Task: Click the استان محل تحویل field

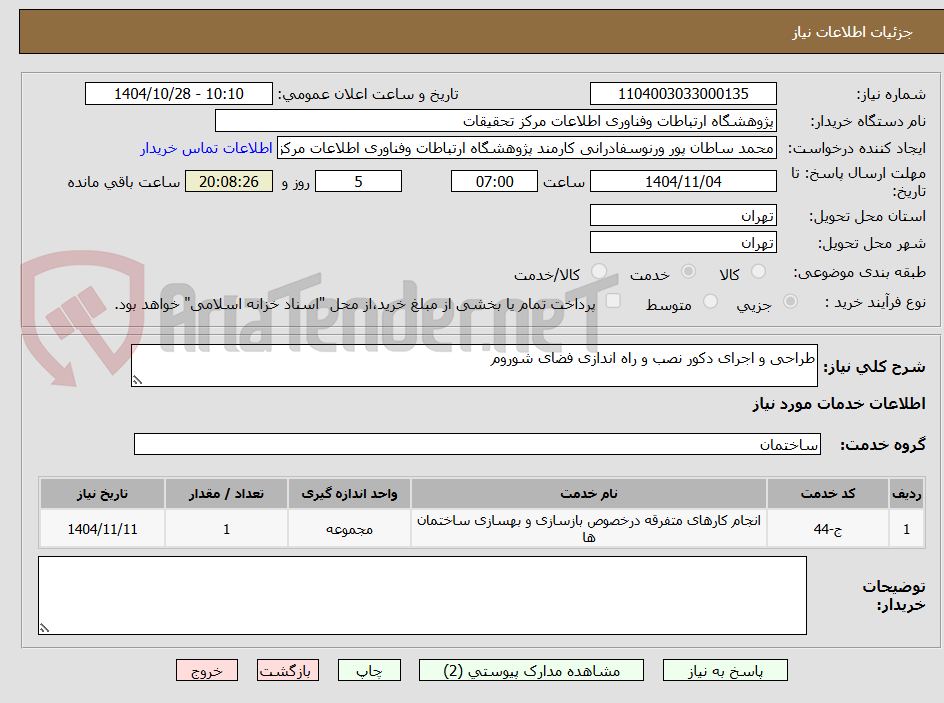Action: [683, 215]
